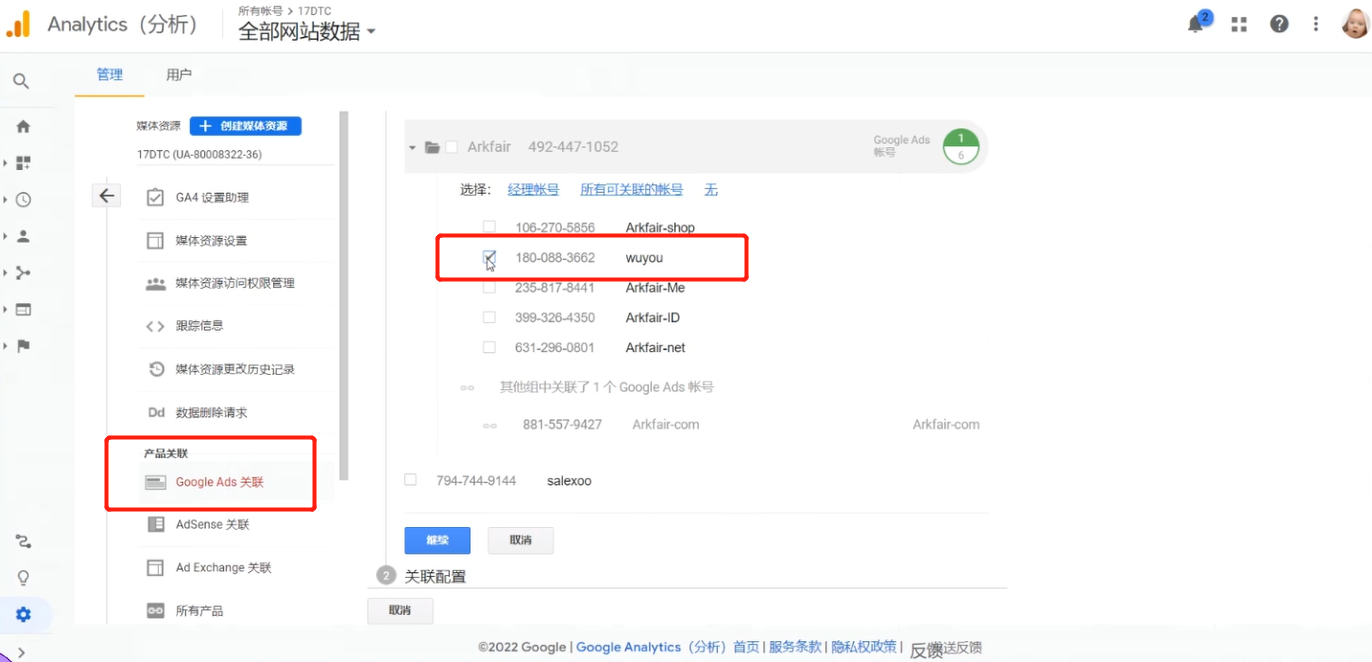Click the blue 继续 button
Viewport: 1372px width, 662px height.
point(437,540)
